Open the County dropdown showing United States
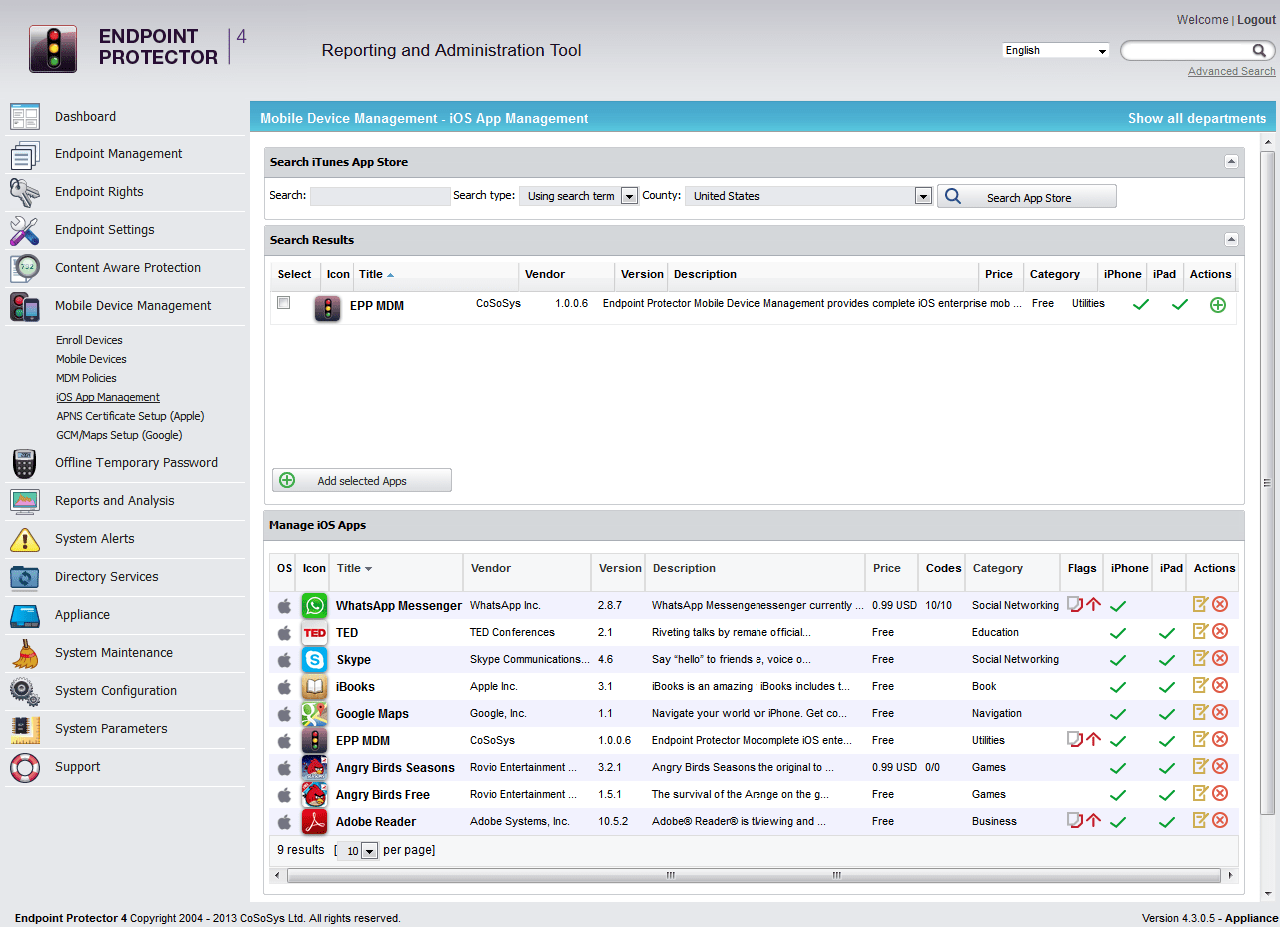Screen dimensions: 1280x927 (x=922, y=196)
